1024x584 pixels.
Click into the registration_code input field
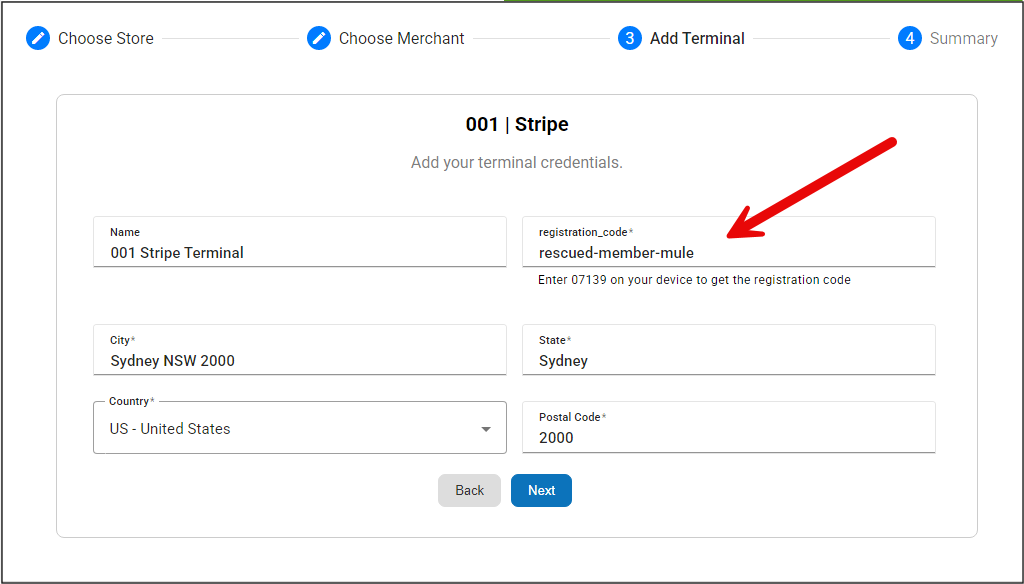point(728,253)
